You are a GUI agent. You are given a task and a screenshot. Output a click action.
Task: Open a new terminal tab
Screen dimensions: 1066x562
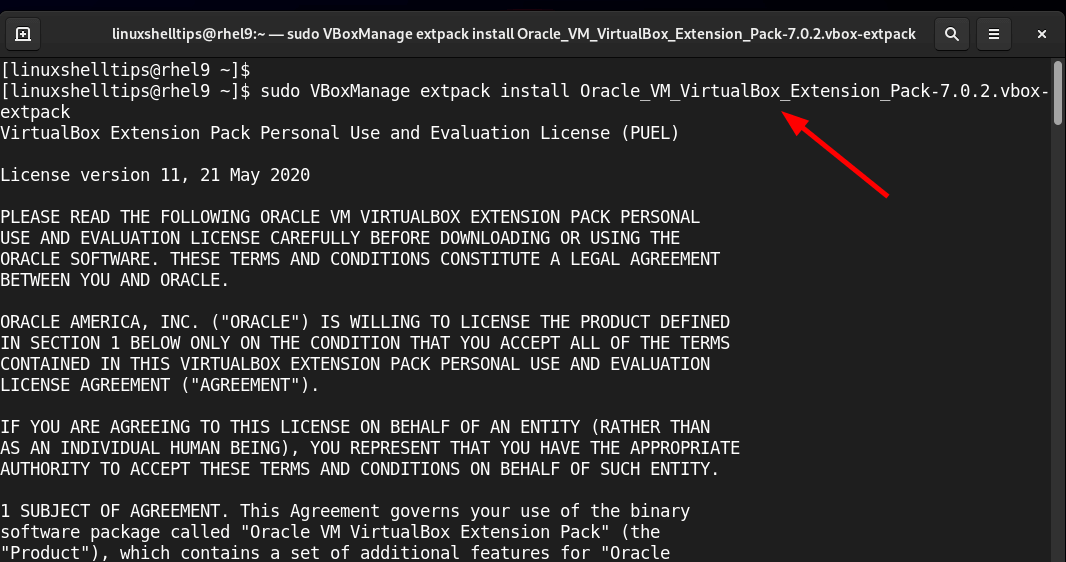pyautogui.click(x=22, y=34)
